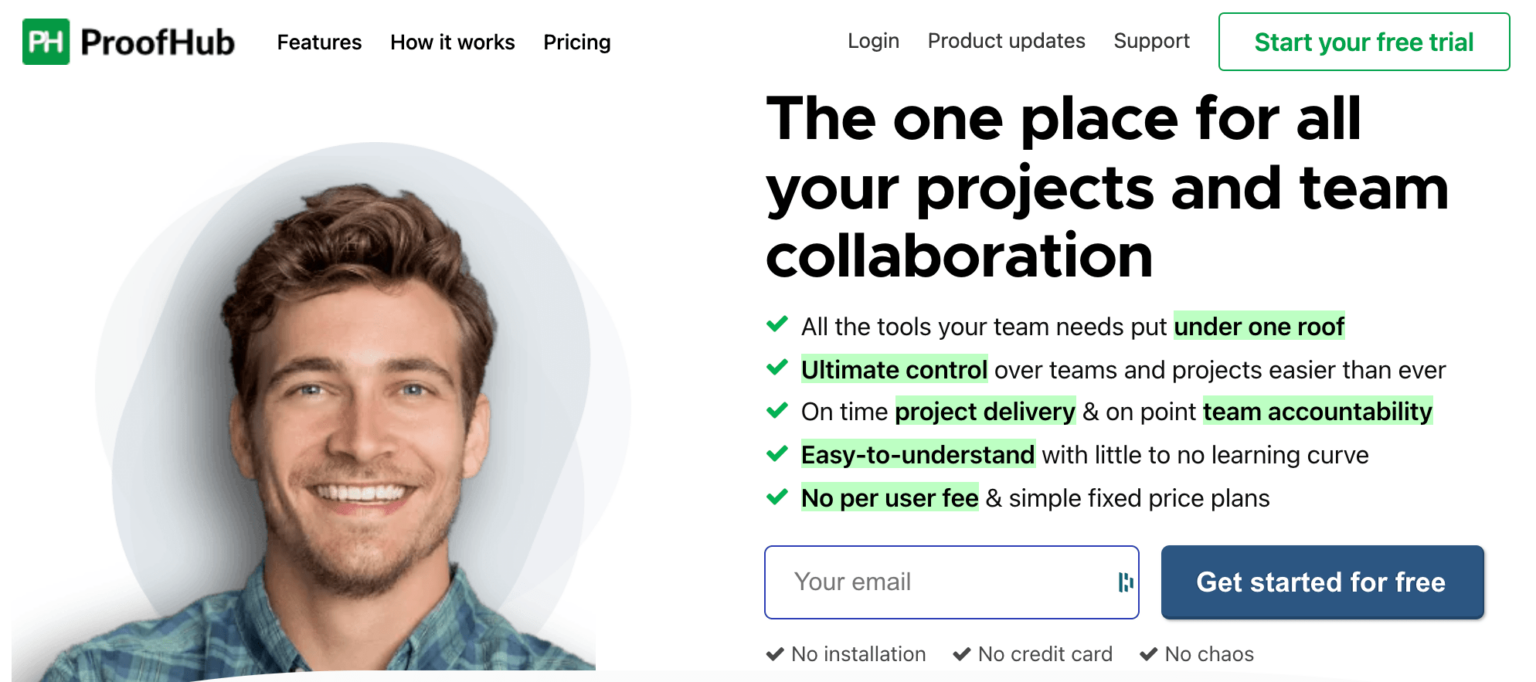1536x682 pixels.
Task: Click the highlighted 'team accountability' text
Action: pos(1316,410)
